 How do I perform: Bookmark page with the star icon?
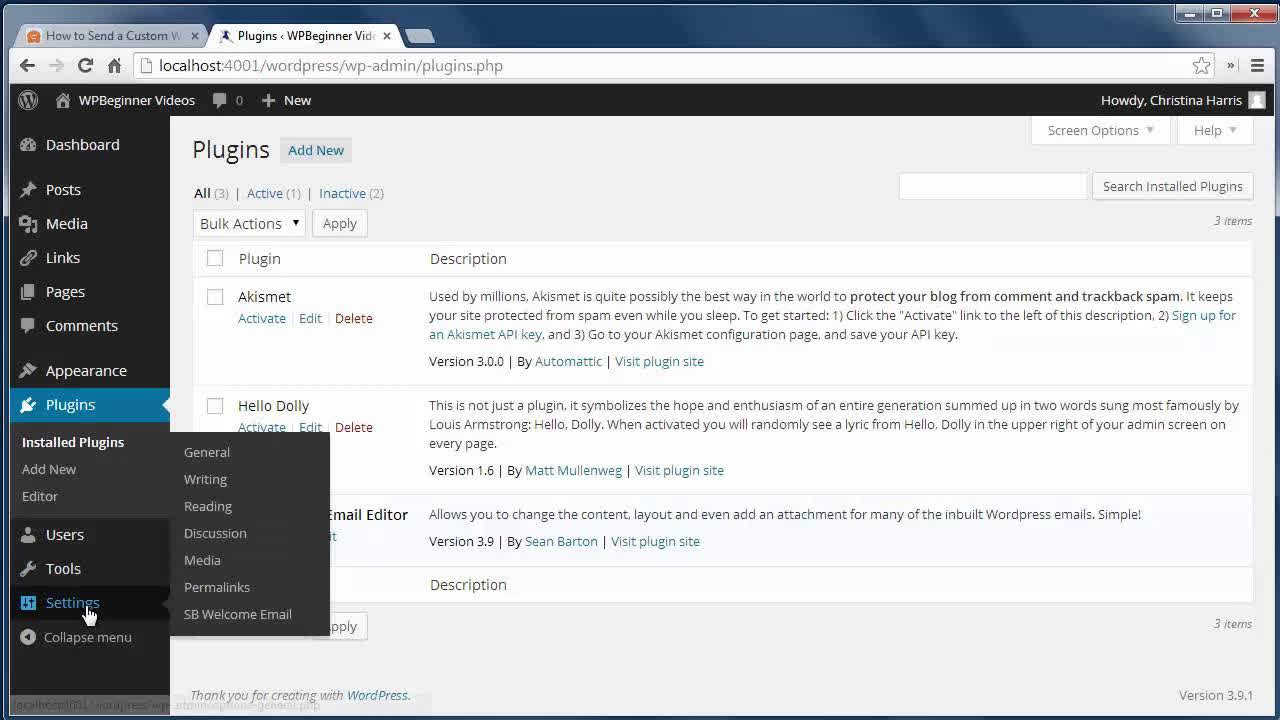pos(1201,65)
